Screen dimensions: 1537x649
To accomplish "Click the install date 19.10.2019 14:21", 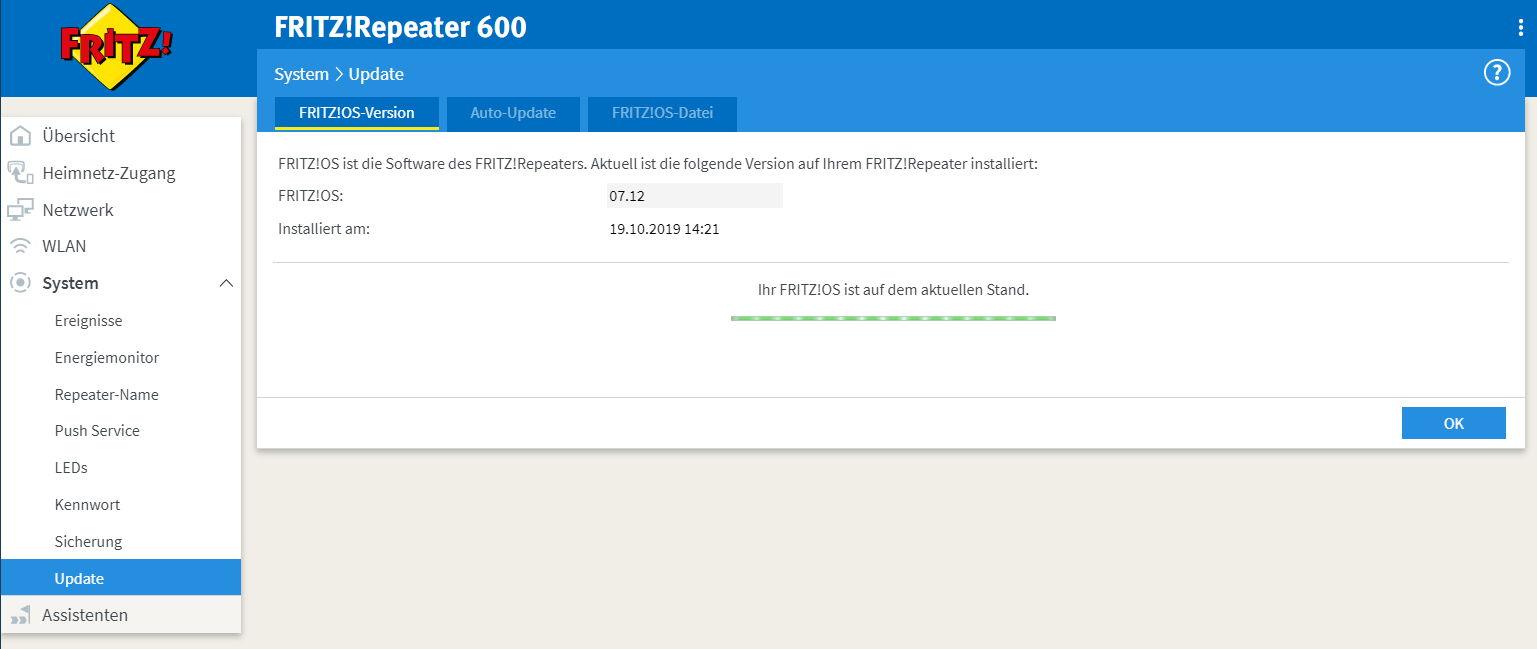I will (x=664, y=229).
